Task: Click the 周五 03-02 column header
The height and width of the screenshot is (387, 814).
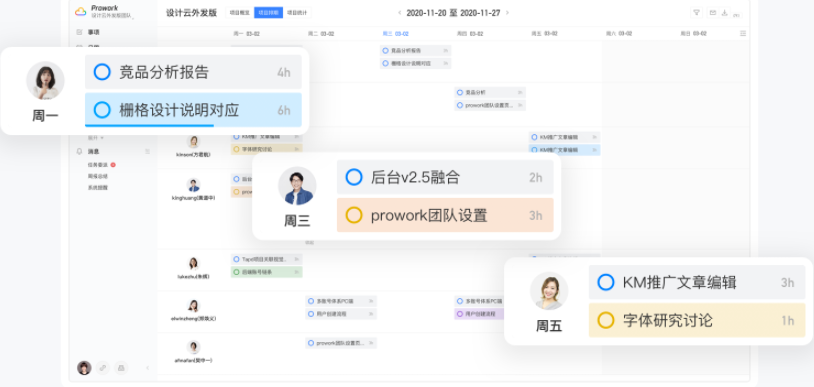Action: 544,33
